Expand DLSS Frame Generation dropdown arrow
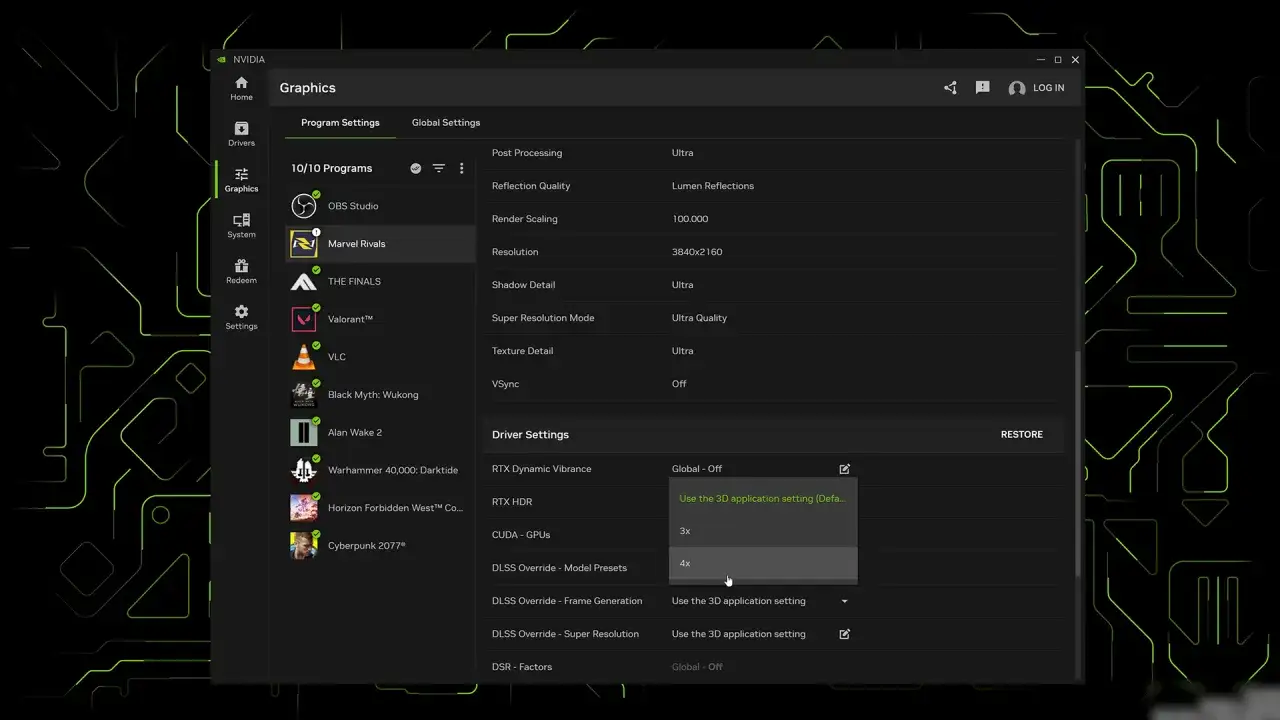 tap(845, 601)
